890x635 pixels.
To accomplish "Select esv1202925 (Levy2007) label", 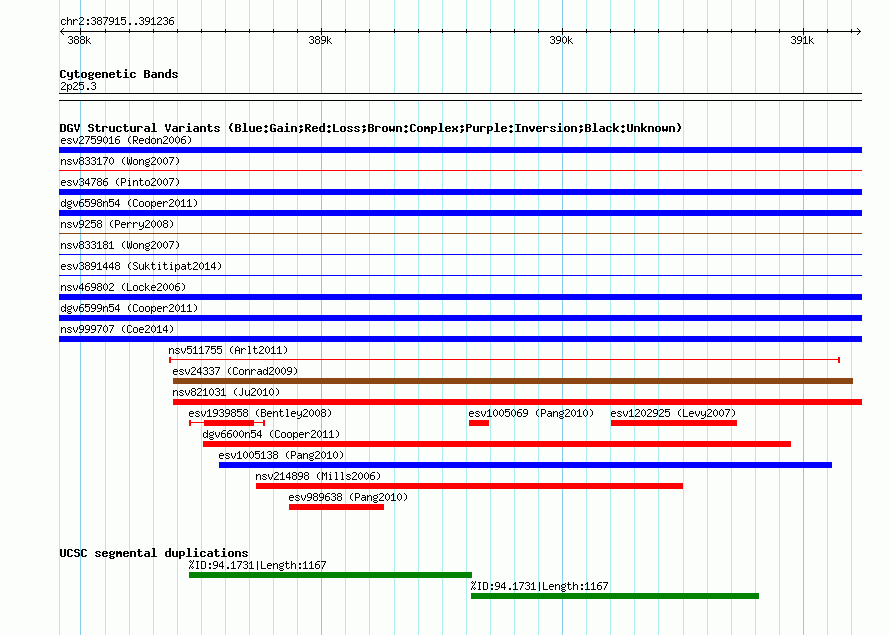I will point(673,413).
